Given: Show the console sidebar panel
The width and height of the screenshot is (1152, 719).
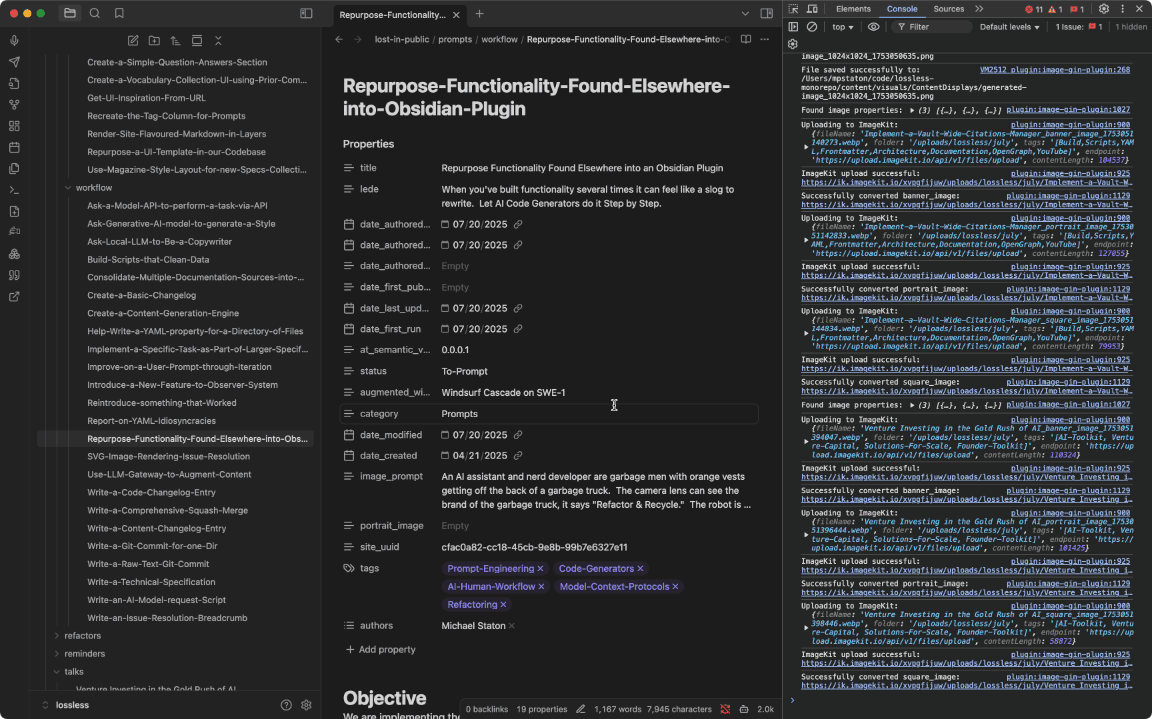Looking at the screenshot, I should coord(793,26).
